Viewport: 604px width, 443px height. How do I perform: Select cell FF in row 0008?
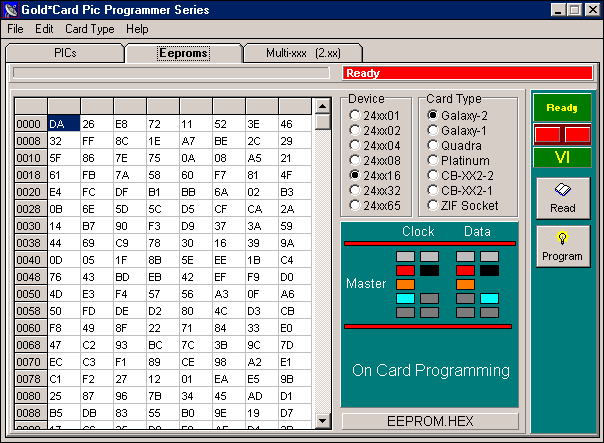[x=97, y=141]
